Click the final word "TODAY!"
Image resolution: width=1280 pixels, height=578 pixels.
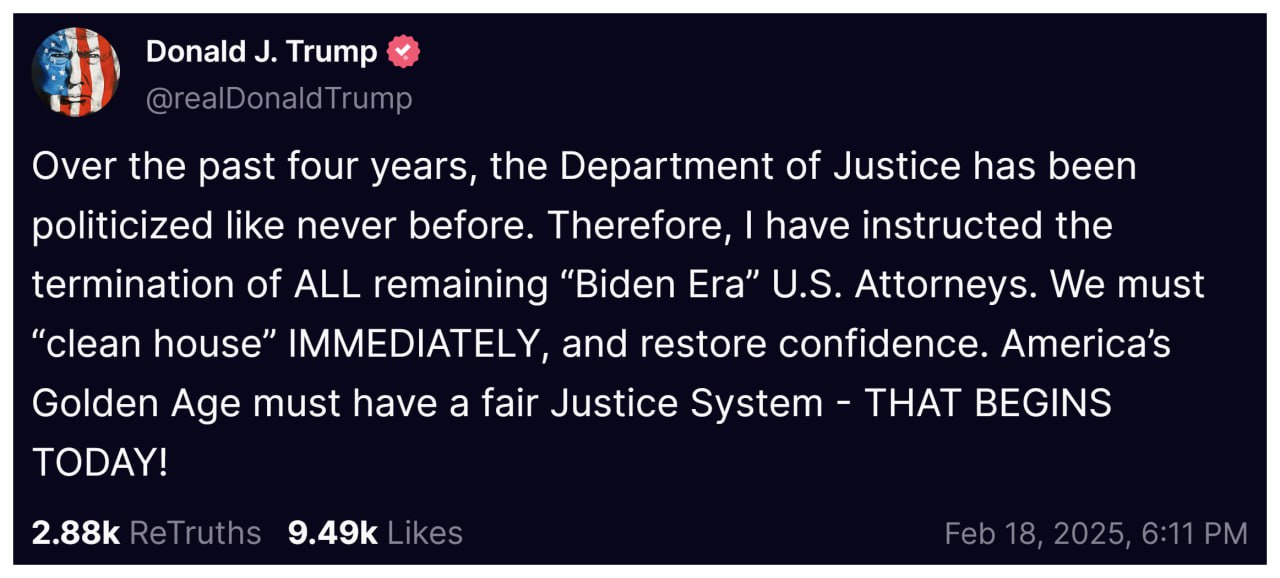(x=100, y=462)
